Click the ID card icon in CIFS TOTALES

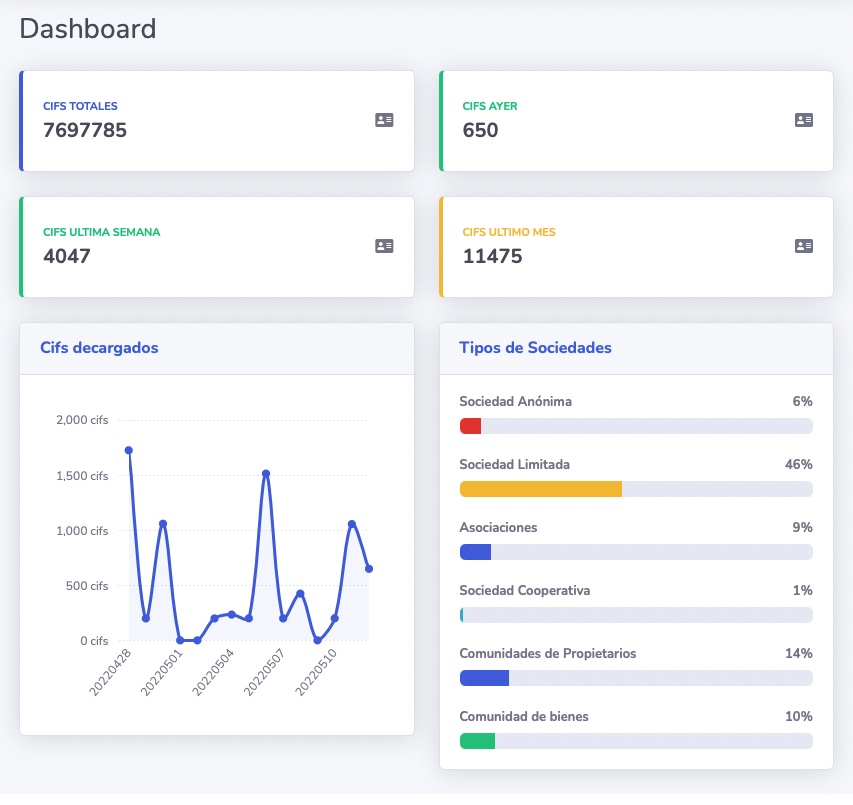pos(384,120)
